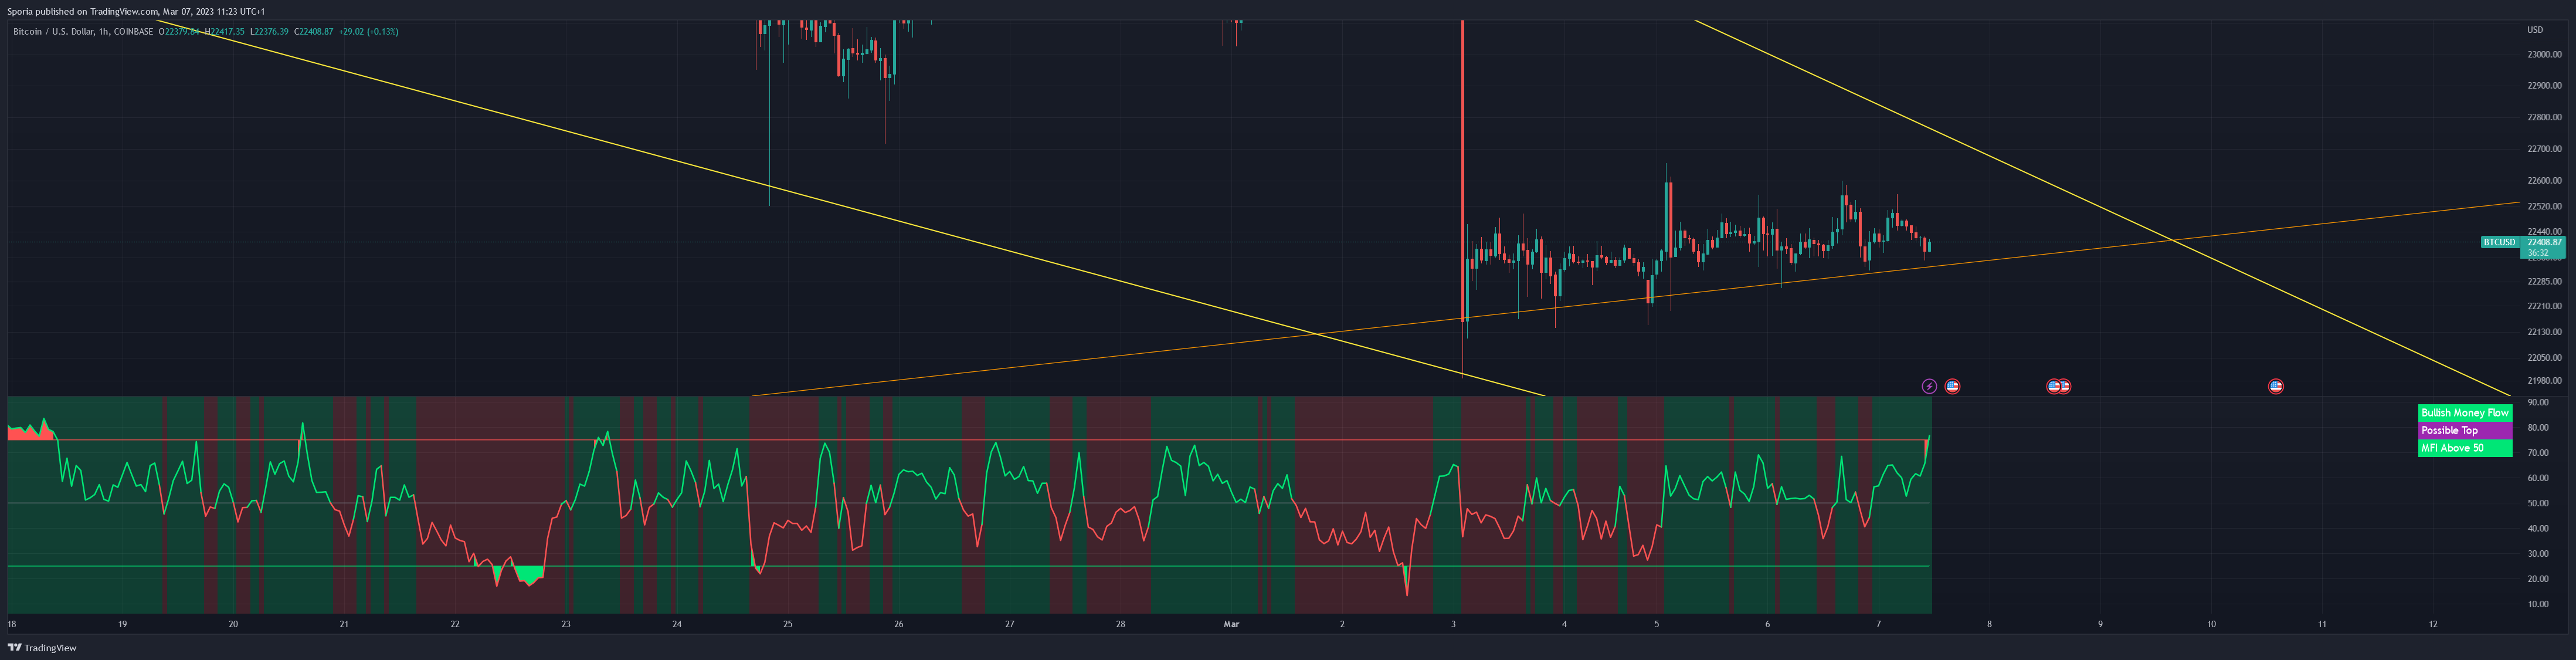Click the +29.02 (+0.13%) change value
This screenshot has width=2576, height=660.
[368, 32]
